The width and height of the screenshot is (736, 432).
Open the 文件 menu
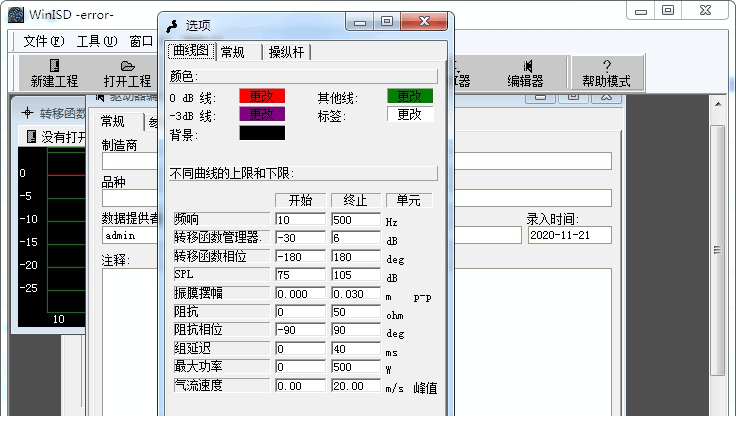44,41
